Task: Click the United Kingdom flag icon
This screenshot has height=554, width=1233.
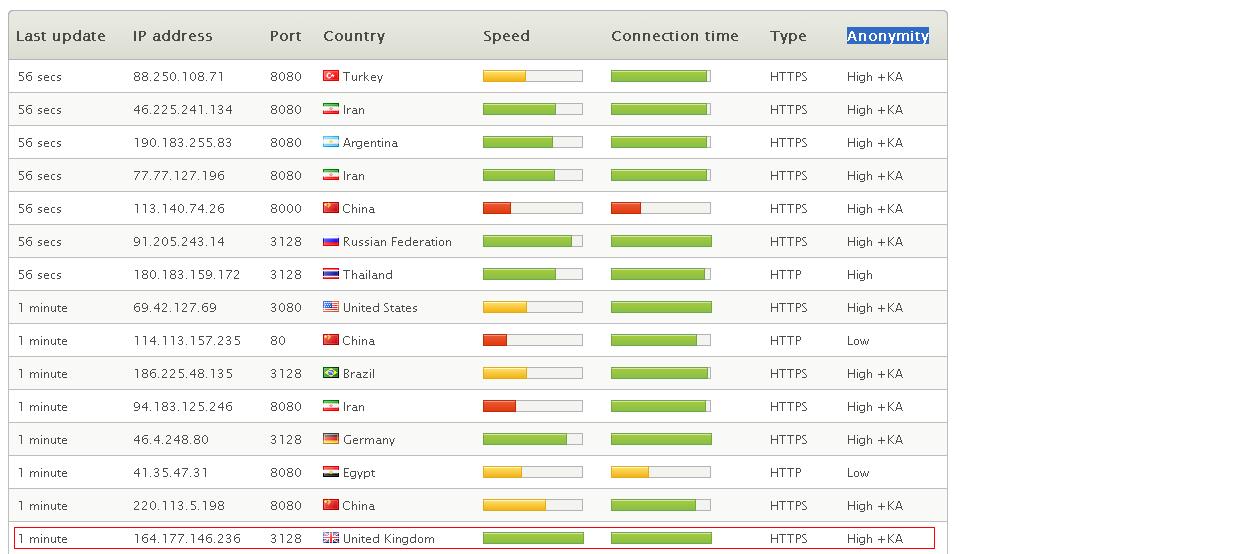Action: tap(331, 538)
